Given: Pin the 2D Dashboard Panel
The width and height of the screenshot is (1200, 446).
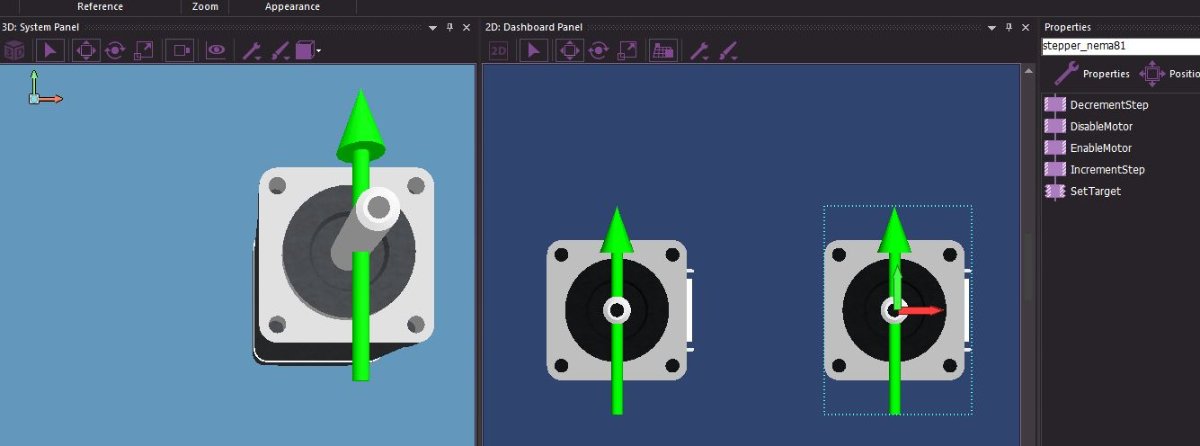Looking at the screenshot, I should click(1009, 27).
